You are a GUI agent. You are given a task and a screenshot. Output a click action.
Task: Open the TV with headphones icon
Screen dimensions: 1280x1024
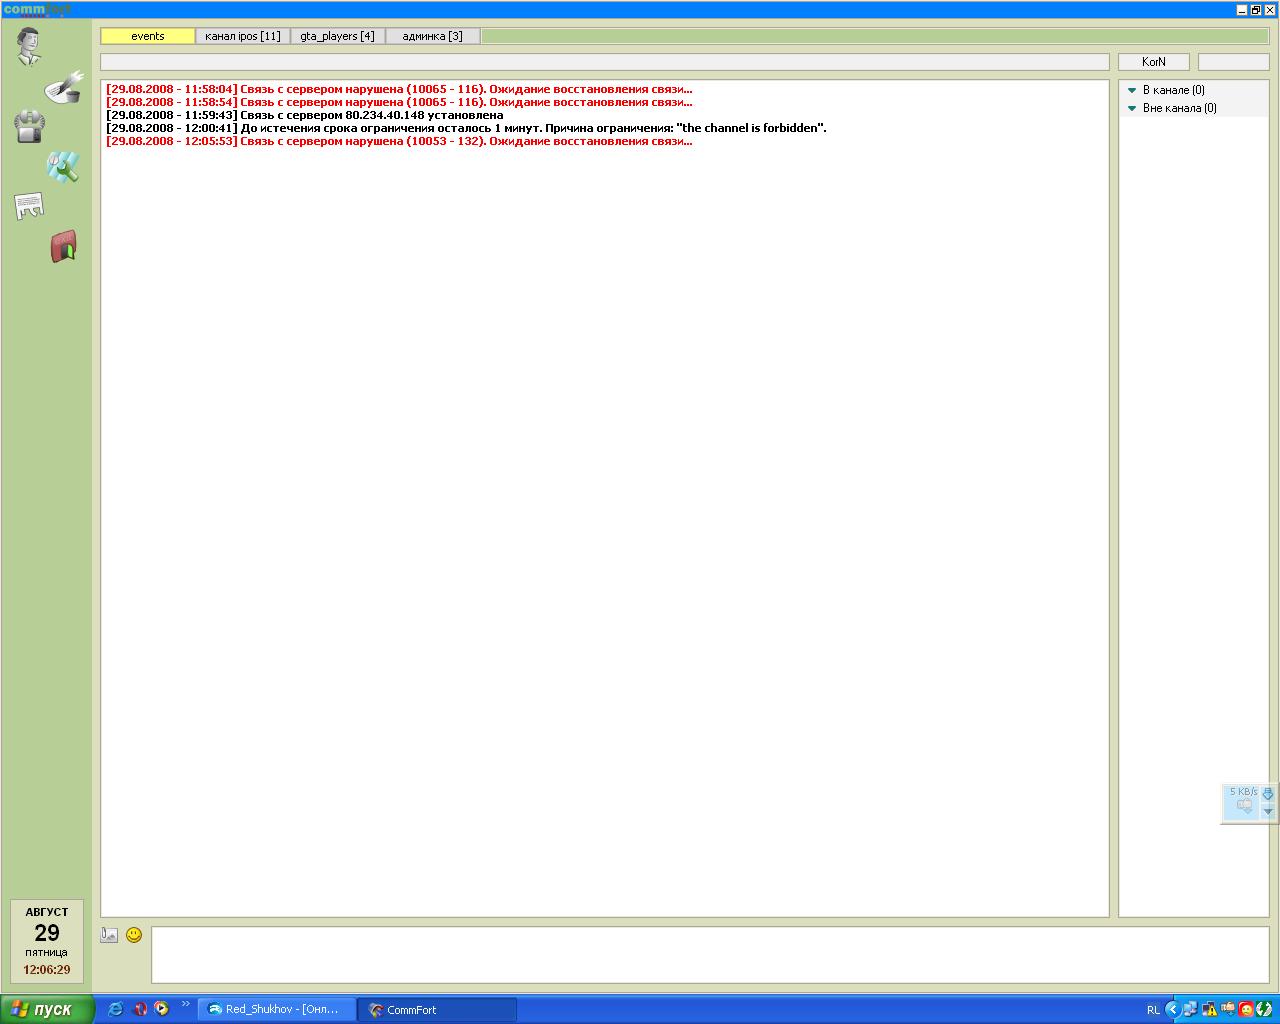point(29,126)
